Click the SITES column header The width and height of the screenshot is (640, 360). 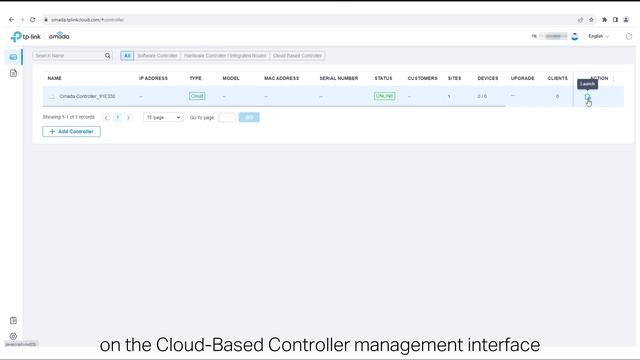click(x=454, y=78)
